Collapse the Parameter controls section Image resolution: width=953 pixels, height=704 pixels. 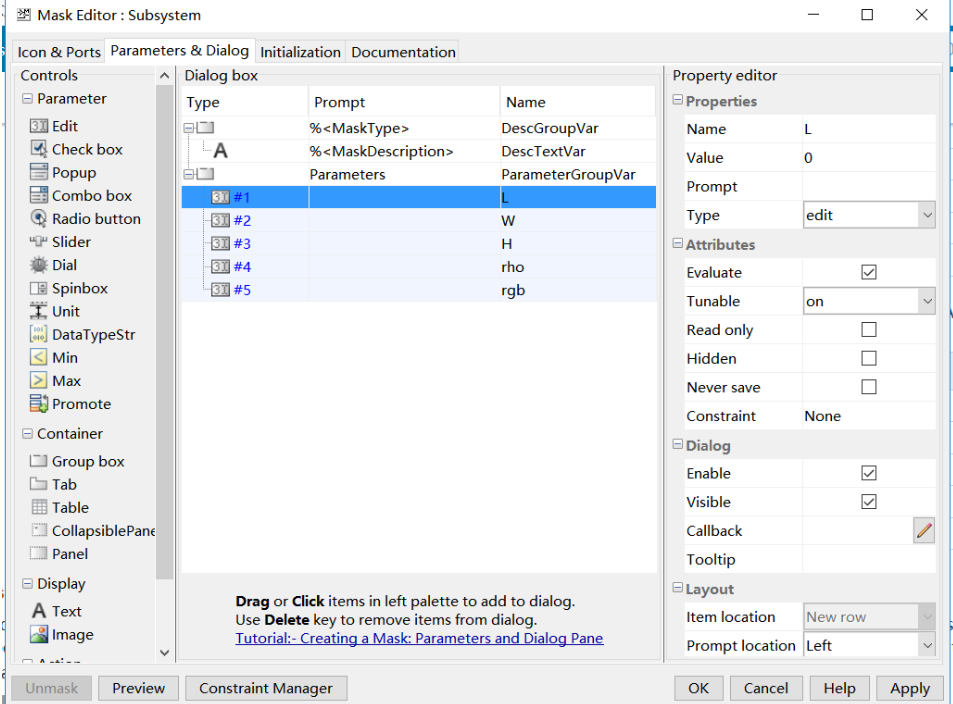coord(27,98)
